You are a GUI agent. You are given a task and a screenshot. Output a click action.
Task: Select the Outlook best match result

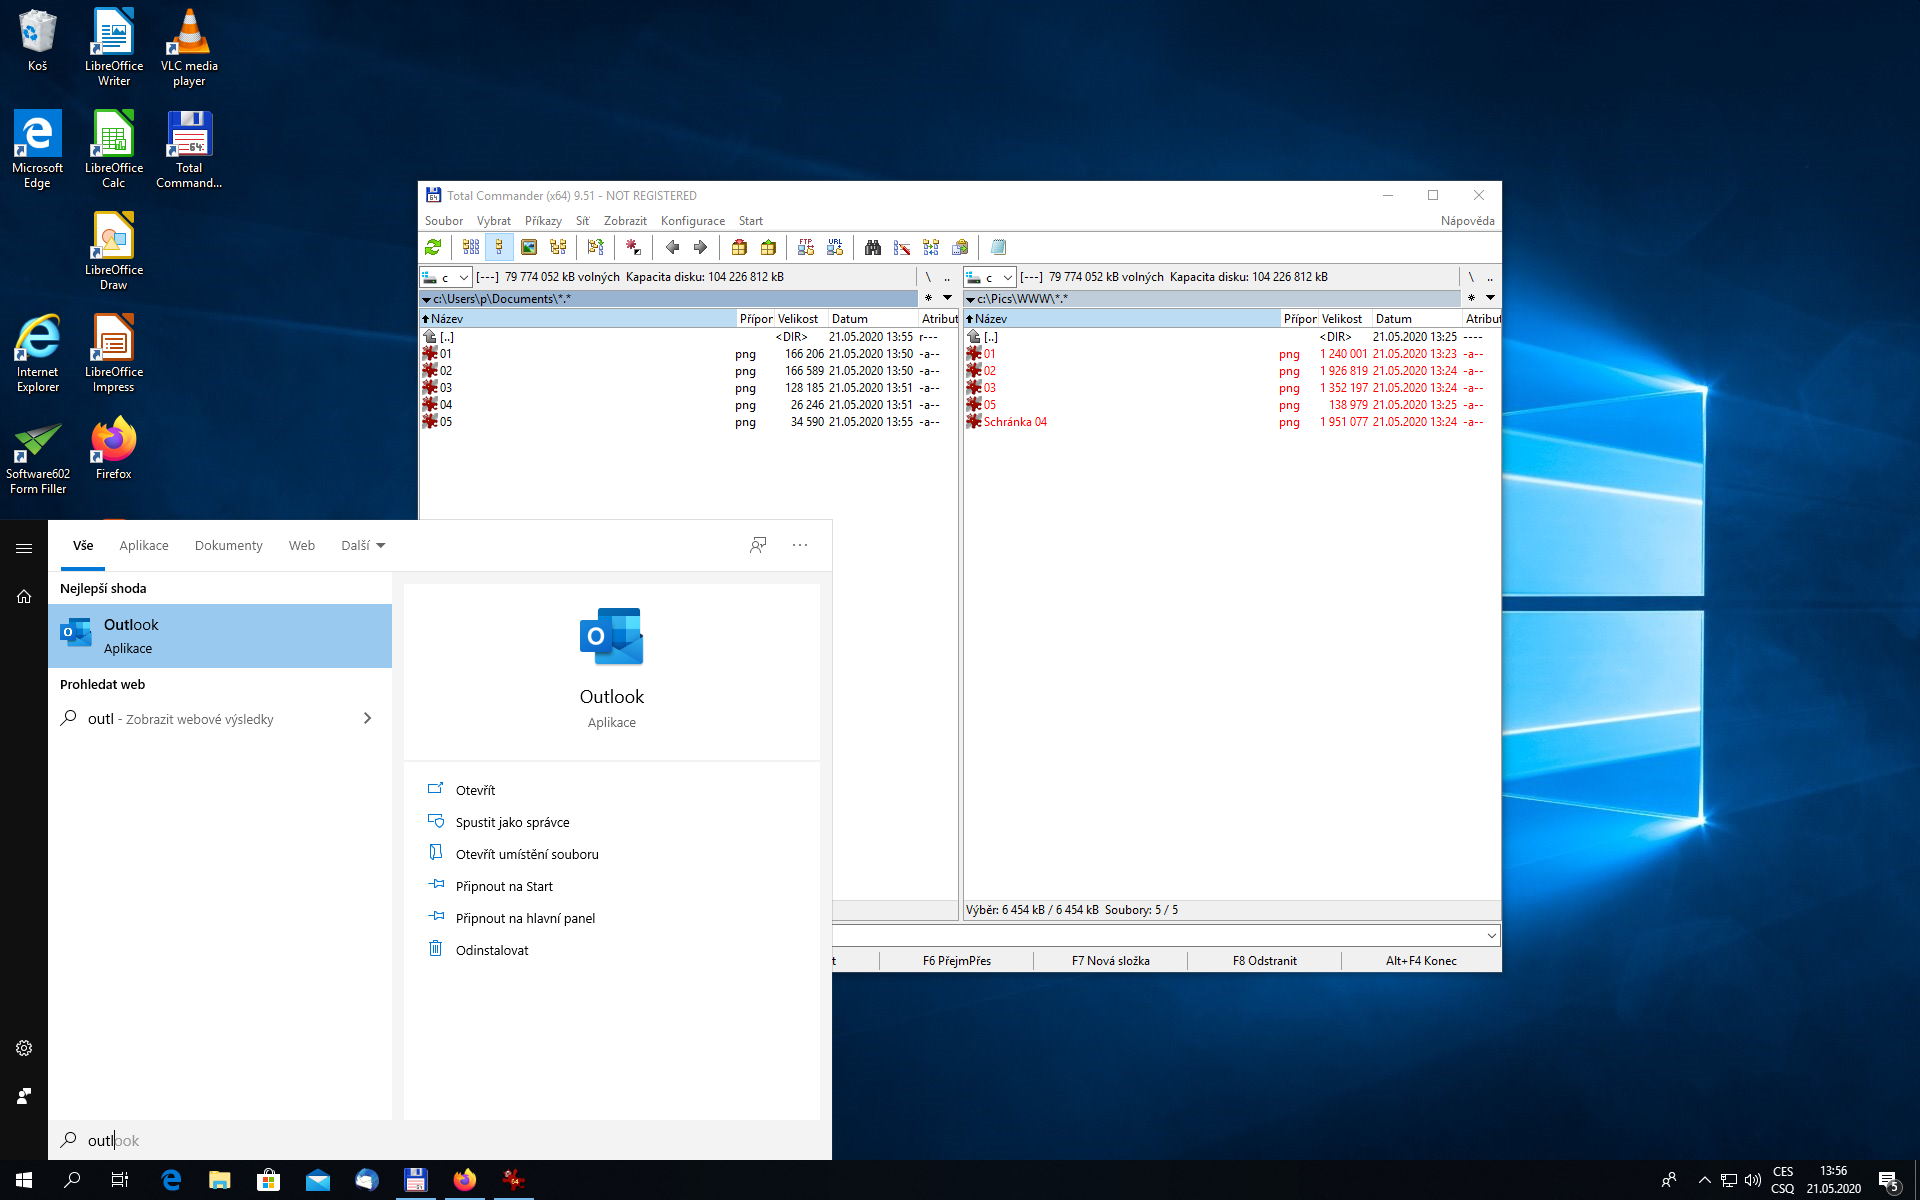coord(220,636)
